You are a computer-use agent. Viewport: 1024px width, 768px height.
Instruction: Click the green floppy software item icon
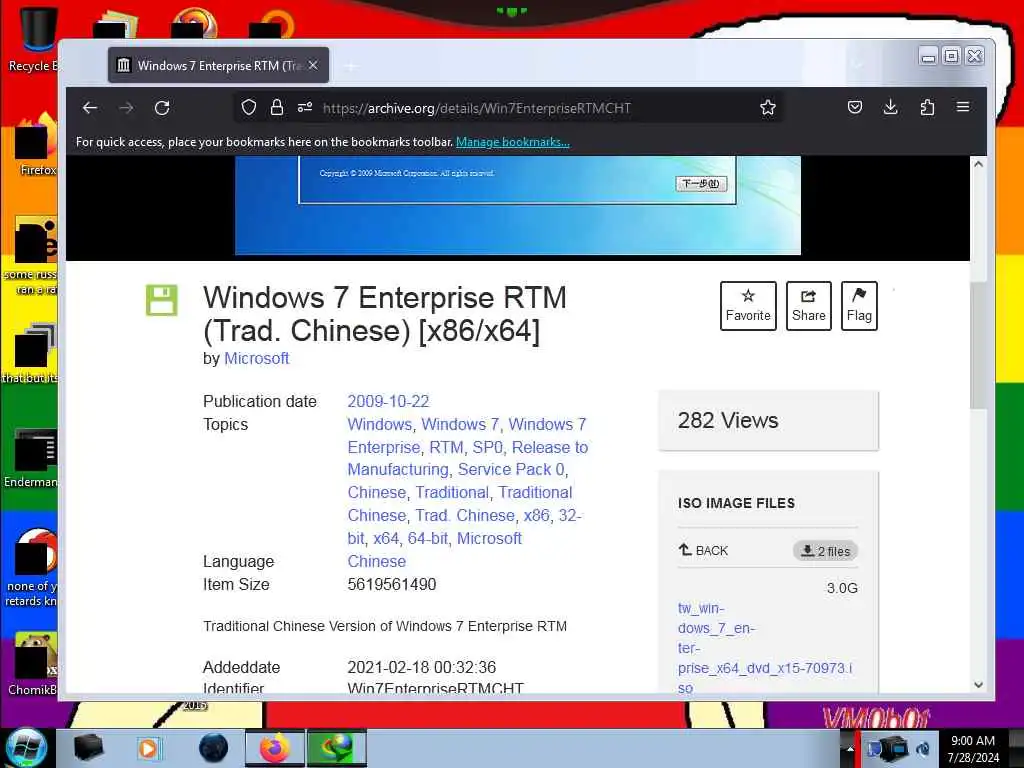(x=161, y=300)
